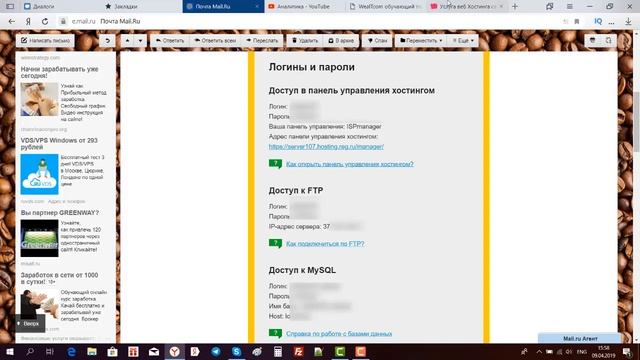Open Windows search in taskbar
Image resolution: width=640 pixels, height=360 pixels.
[30, 351]
